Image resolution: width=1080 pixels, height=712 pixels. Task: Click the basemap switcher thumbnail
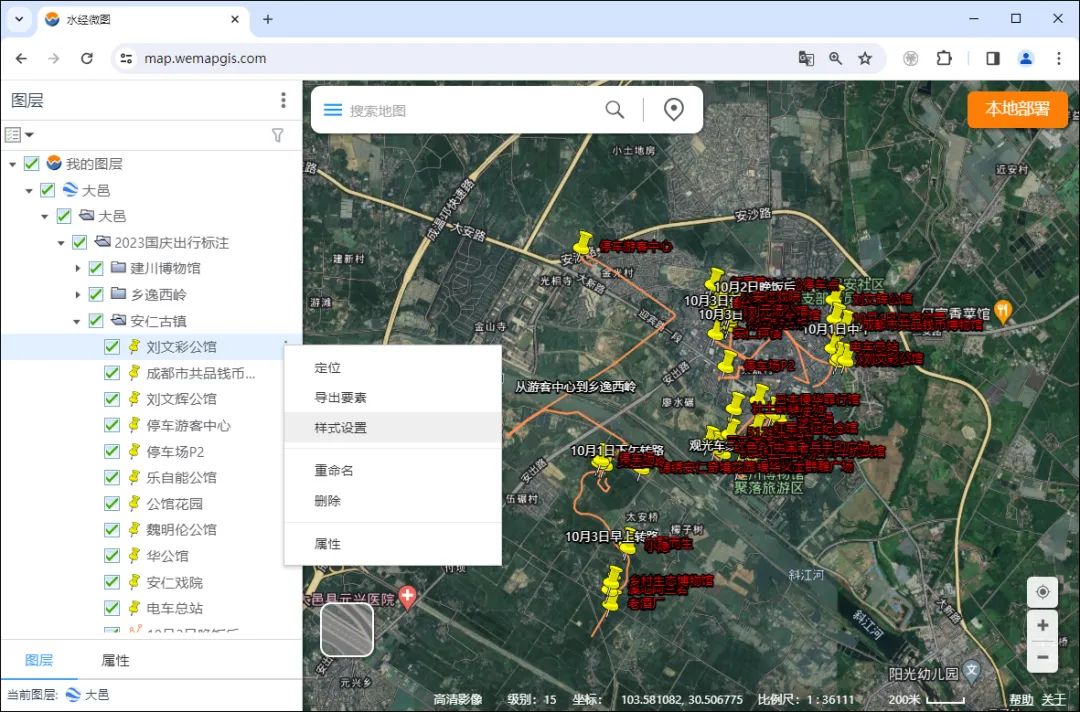pyautogui.click(x=347, y=630)
